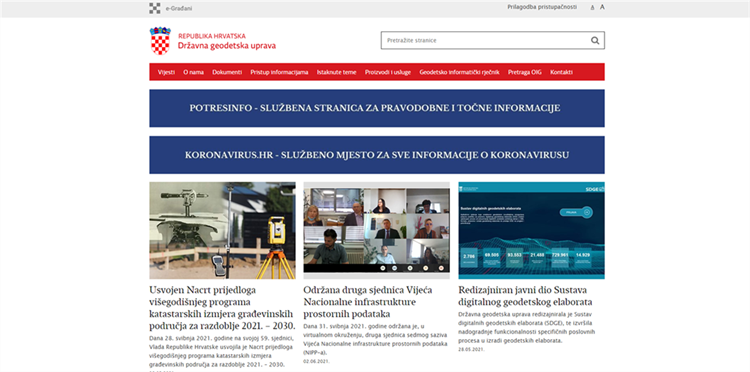Open Pristup informacijama menu
750x372 pixels.
pos(279,72)
